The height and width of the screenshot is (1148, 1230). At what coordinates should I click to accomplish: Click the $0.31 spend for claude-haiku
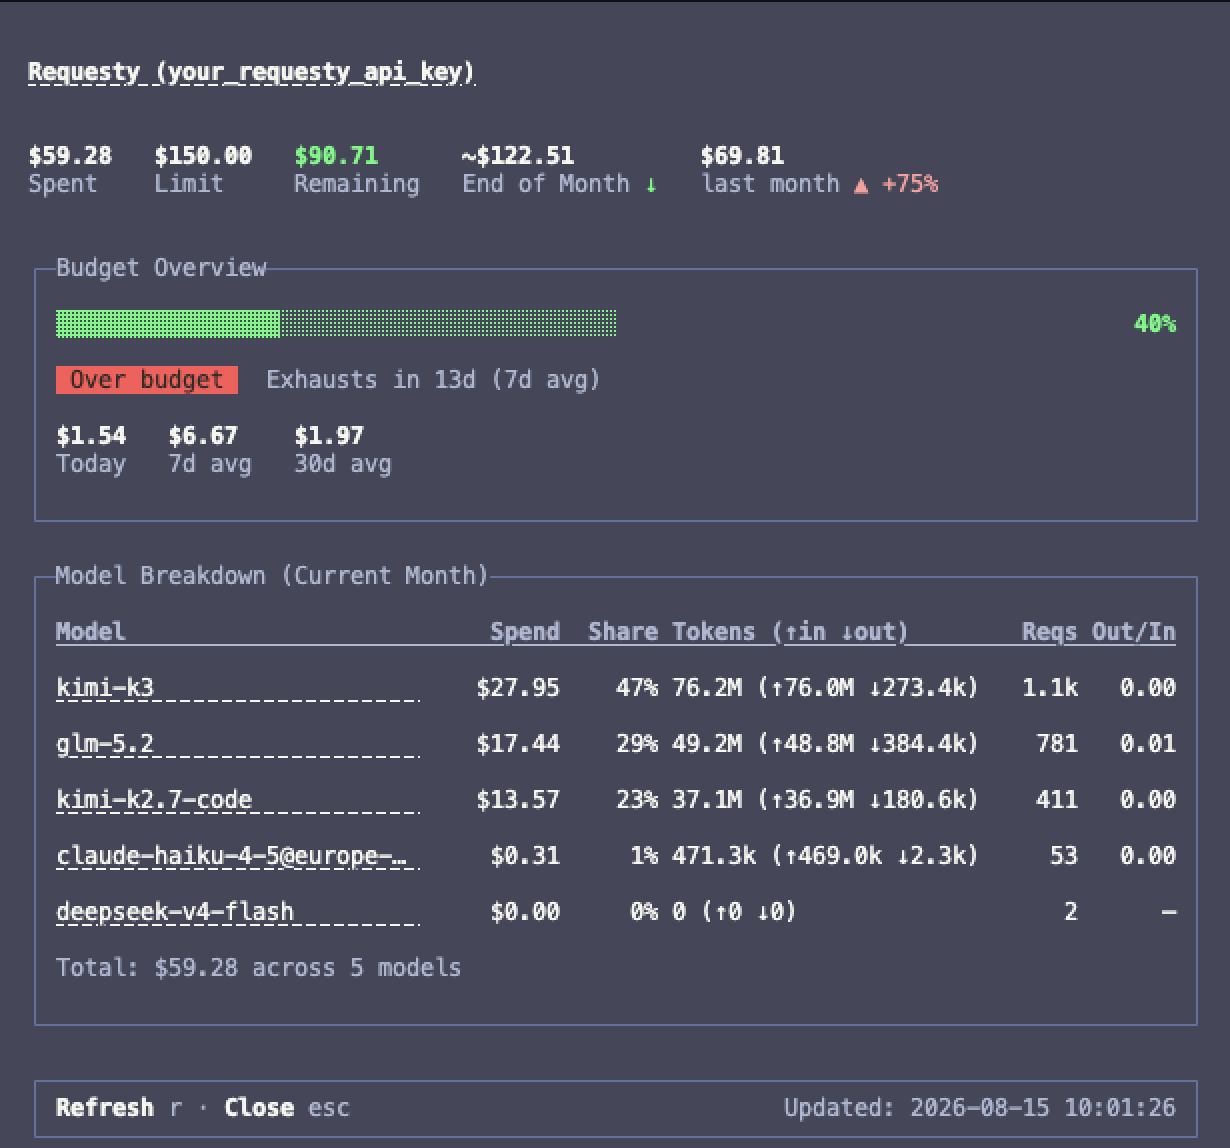tap(525, 855)
